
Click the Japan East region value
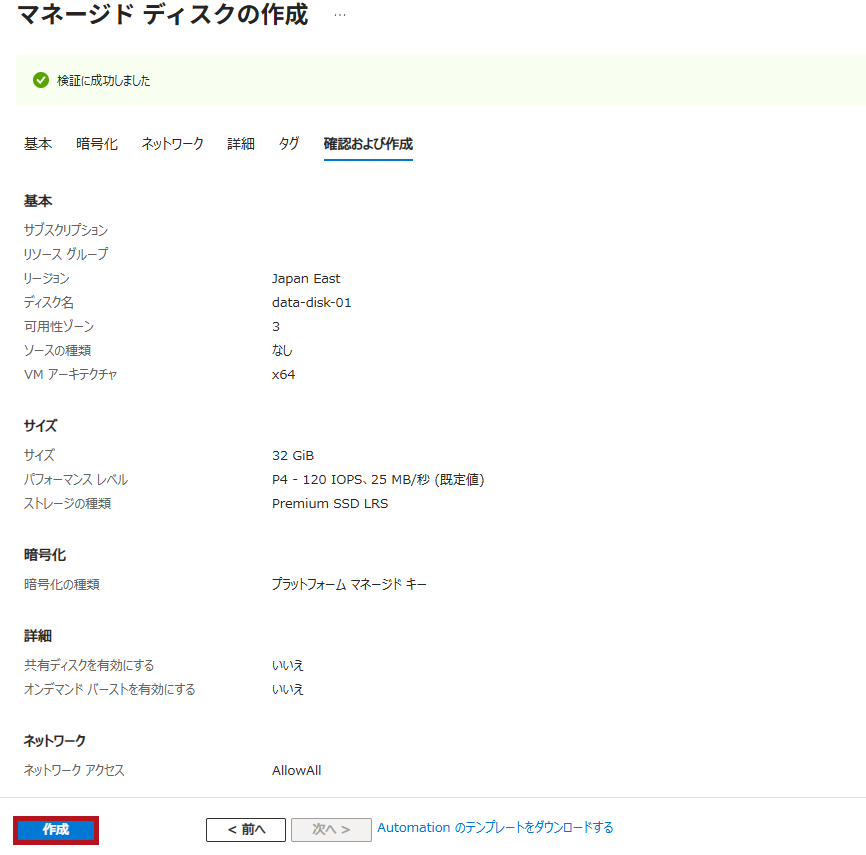pyautogui.click(x=306, y=279)
